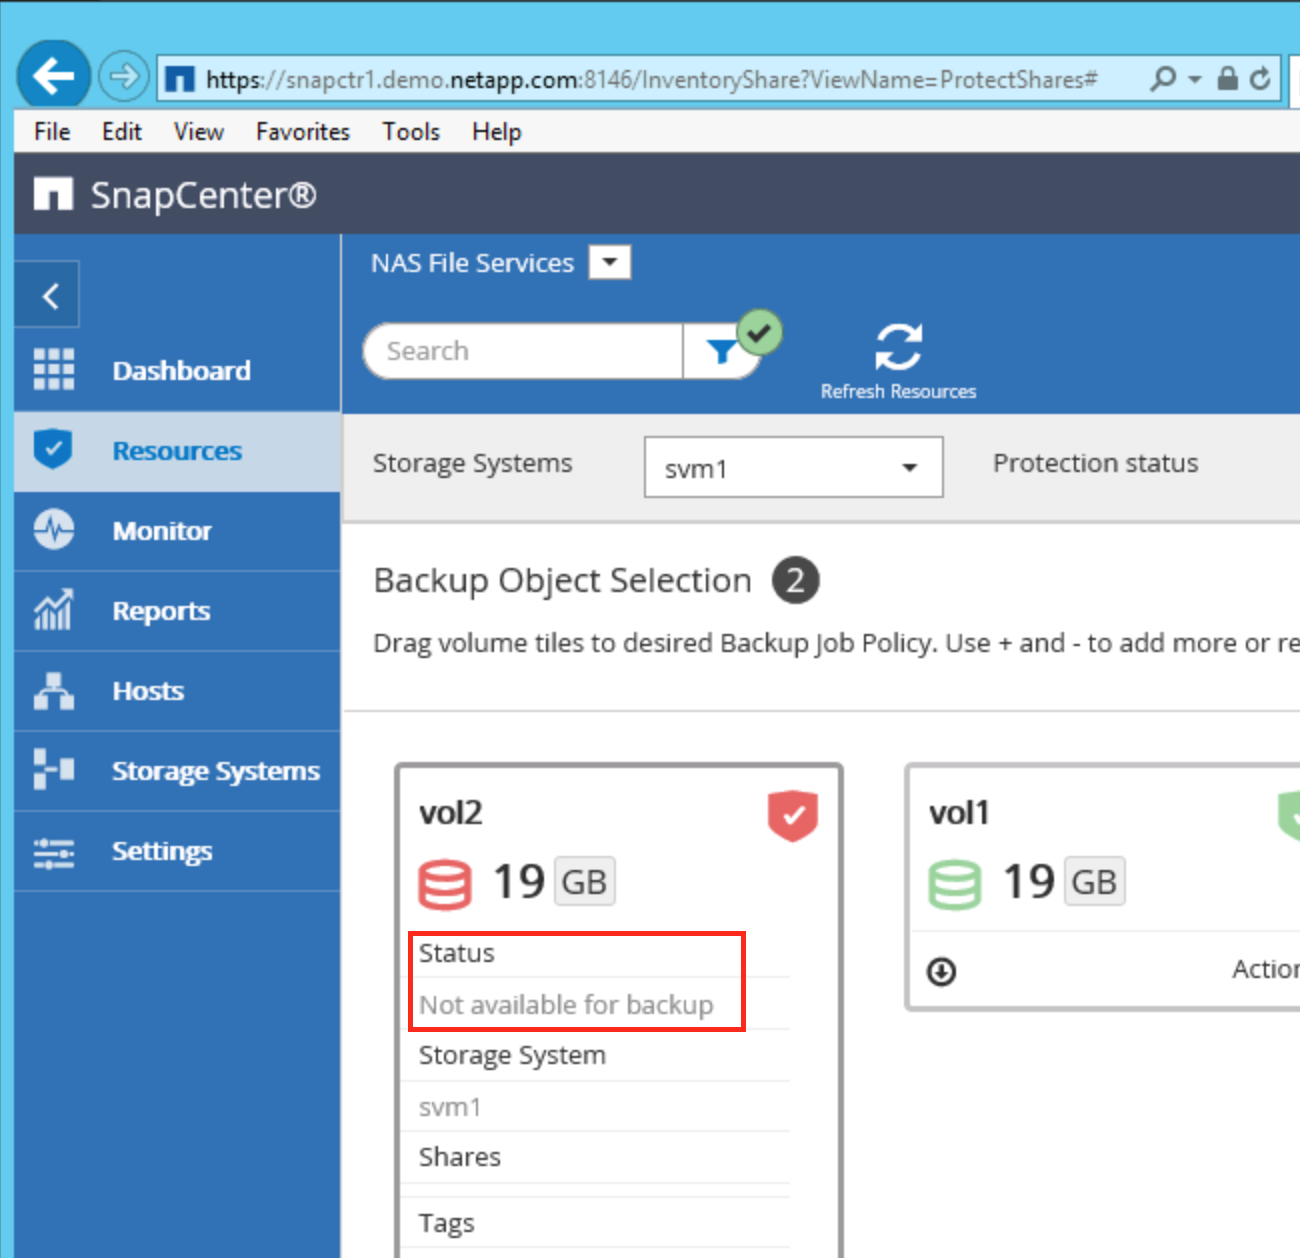Go to Dashboard in the sidebar
The height and width of the screenshot is (1258, 1300).
pos(181,371)
